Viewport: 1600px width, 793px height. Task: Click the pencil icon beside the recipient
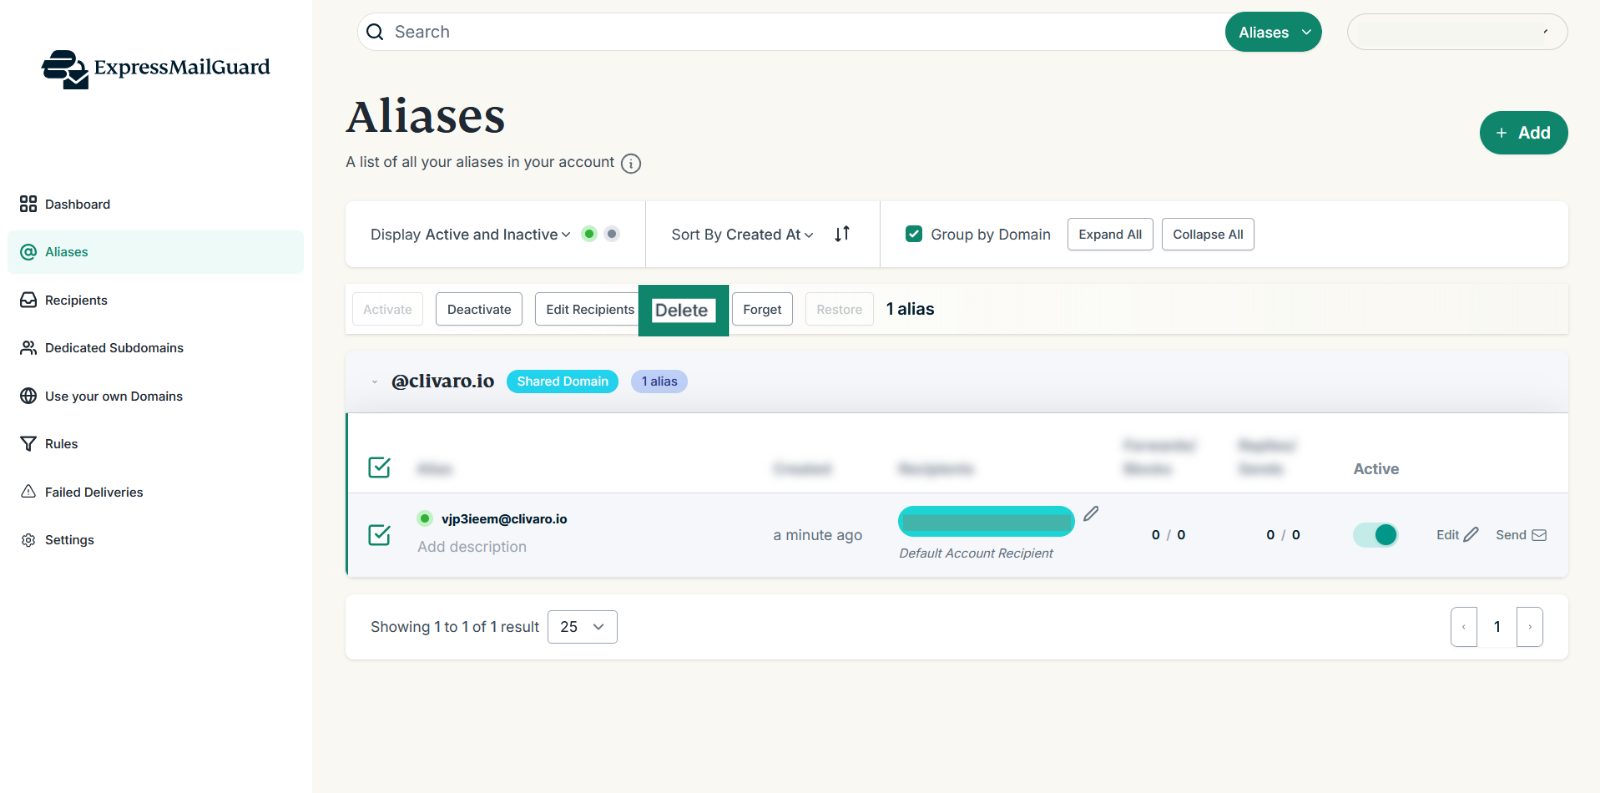[x=1091, y=513]
